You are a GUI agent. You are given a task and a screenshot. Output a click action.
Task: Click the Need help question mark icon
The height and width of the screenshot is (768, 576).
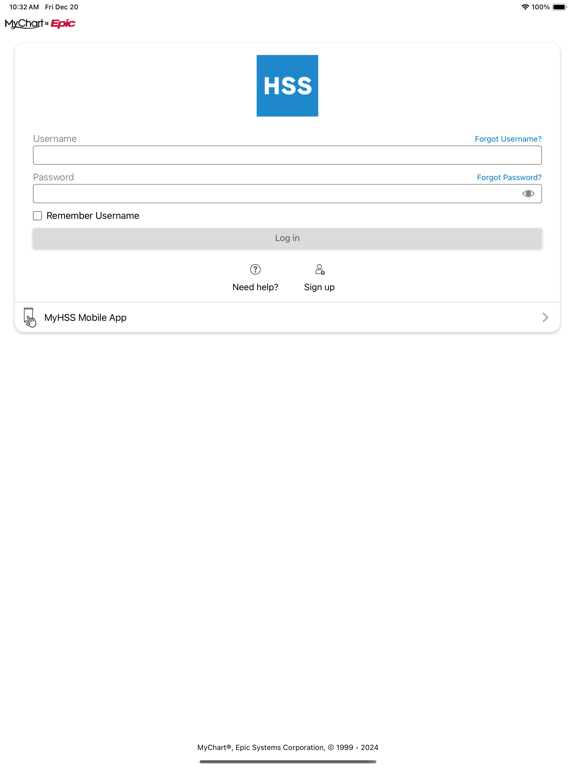point(255,269)
